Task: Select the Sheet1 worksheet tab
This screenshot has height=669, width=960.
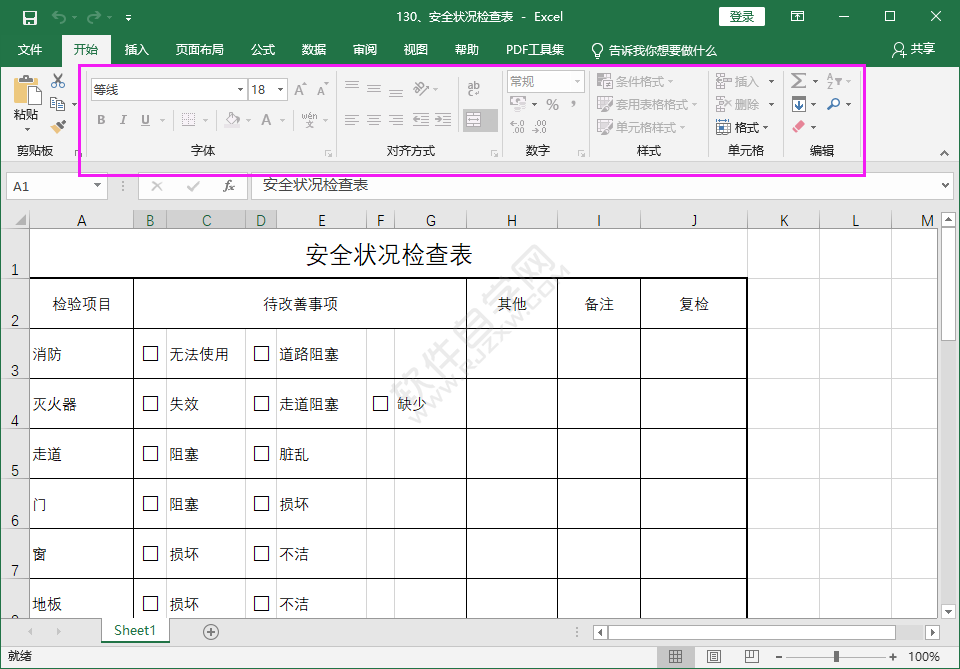Action: point(135,631)
